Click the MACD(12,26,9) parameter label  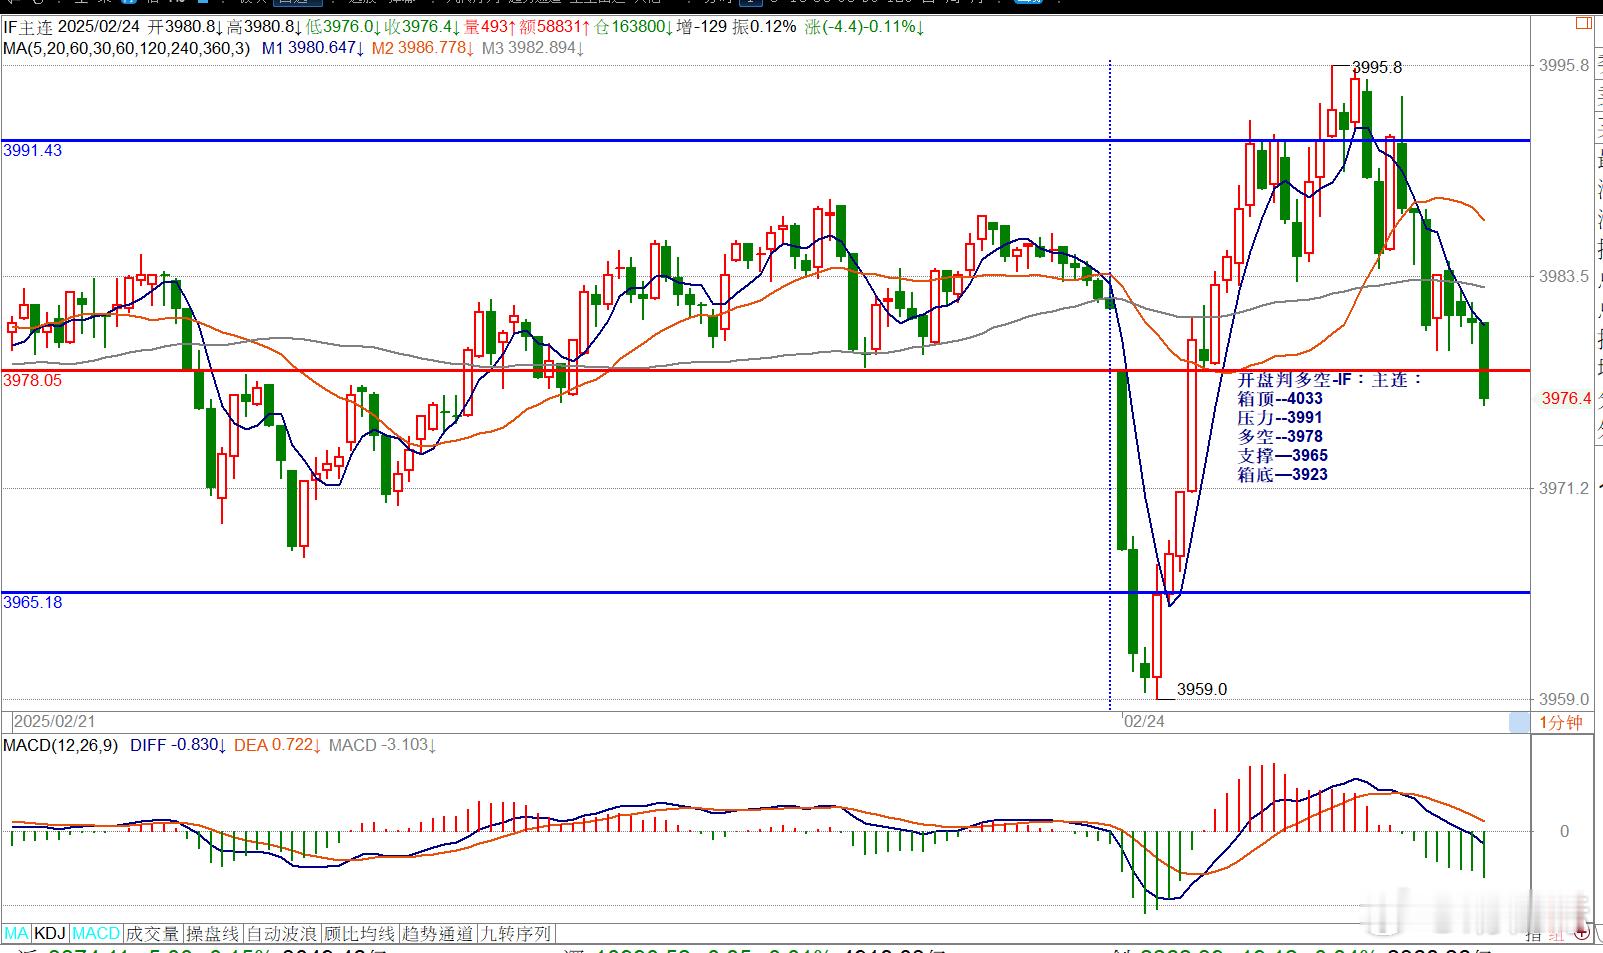61,745
